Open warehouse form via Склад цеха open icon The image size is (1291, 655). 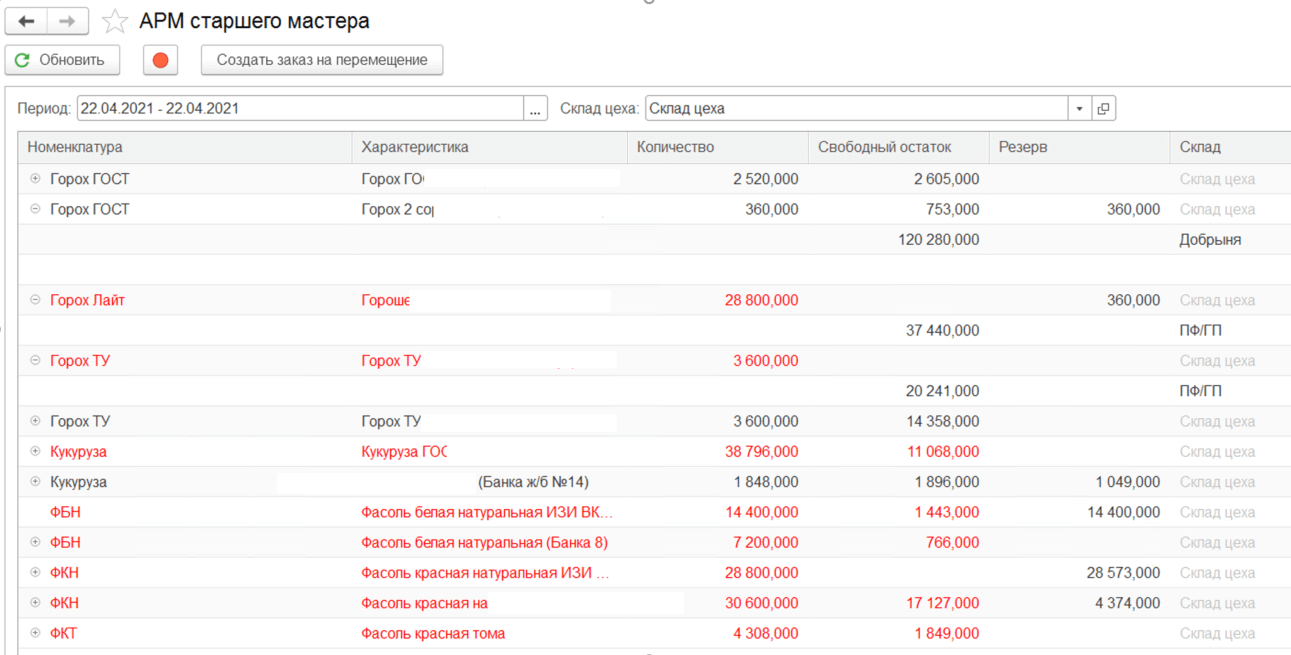pyautogui.click(x=1103, y=109)
